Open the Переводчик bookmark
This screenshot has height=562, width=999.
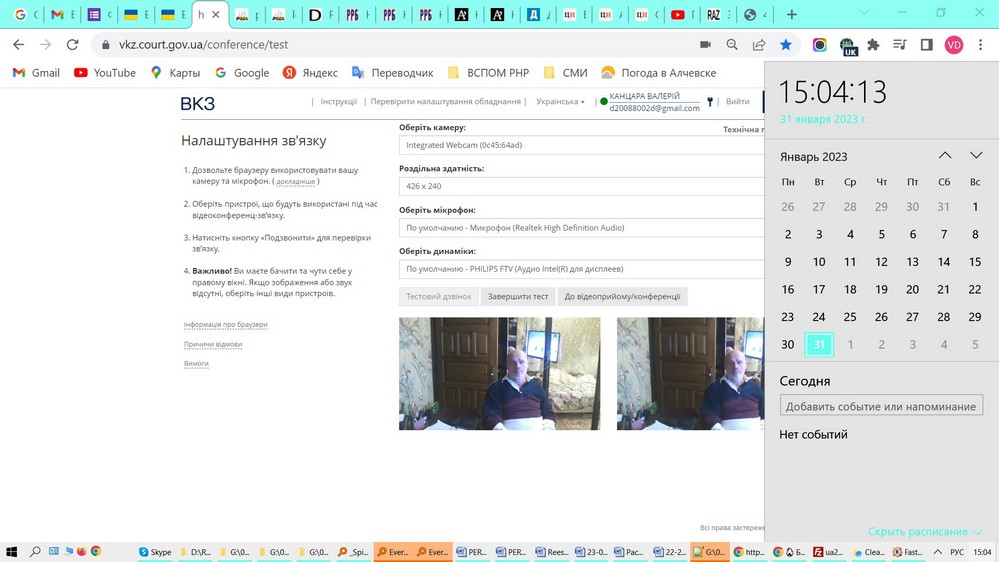[x=392, y=73]
